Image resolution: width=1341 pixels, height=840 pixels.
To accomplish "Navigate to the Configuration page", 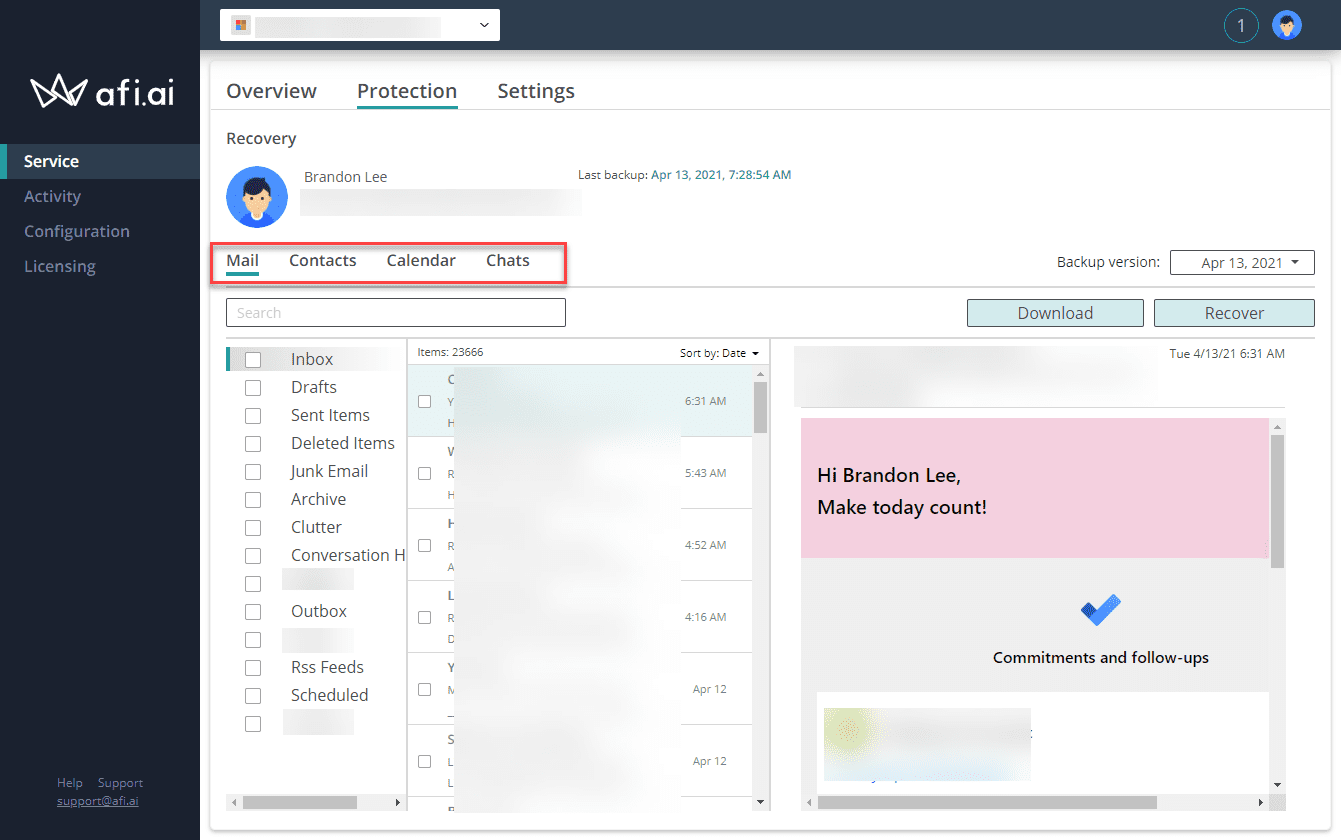I will (77, 231).
